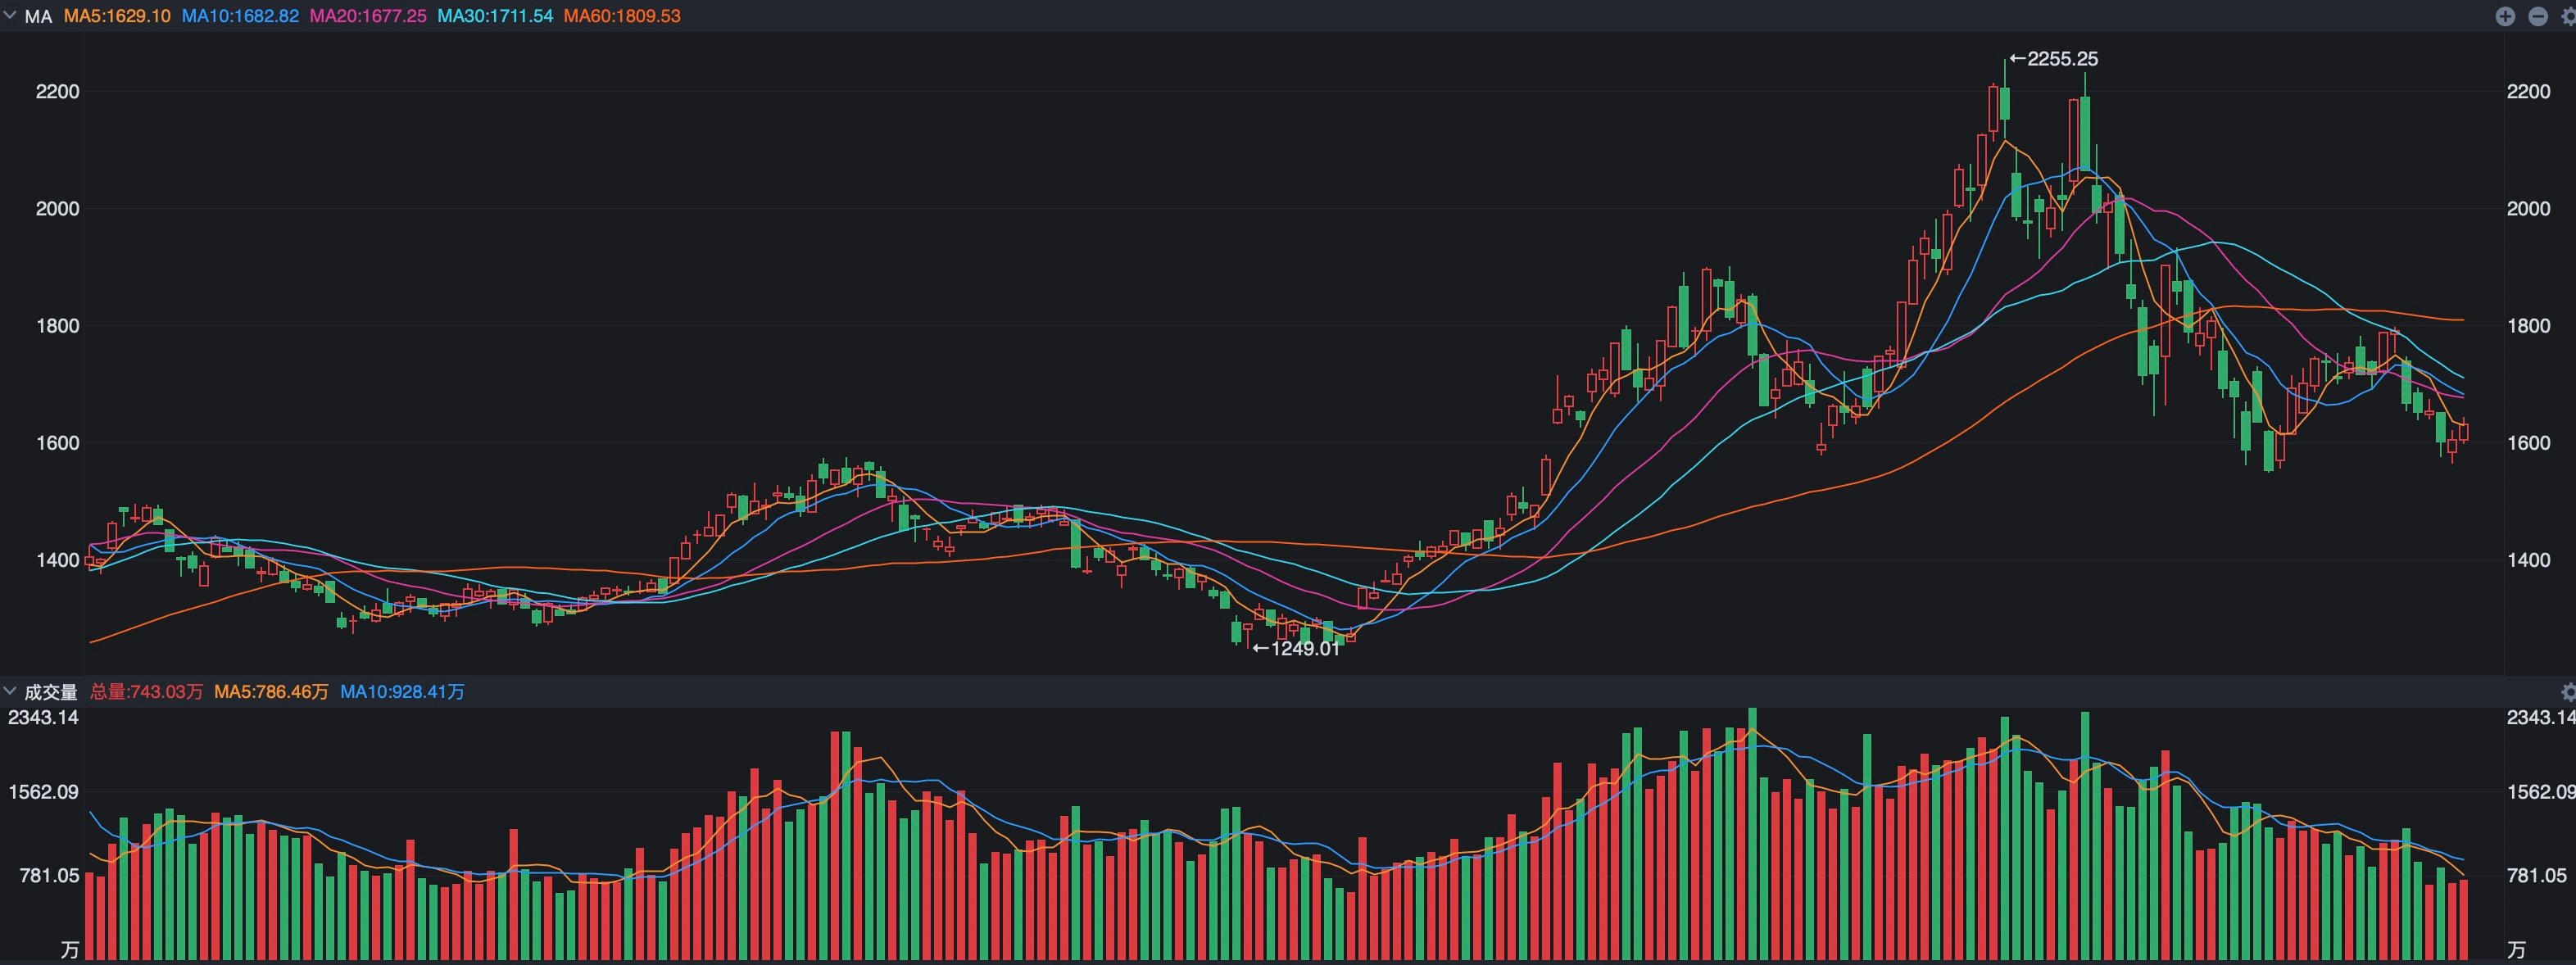The height and width of the screenshot is (965, 2576).
Task: Remove indicator with the minus icon
Action: 2538,16
